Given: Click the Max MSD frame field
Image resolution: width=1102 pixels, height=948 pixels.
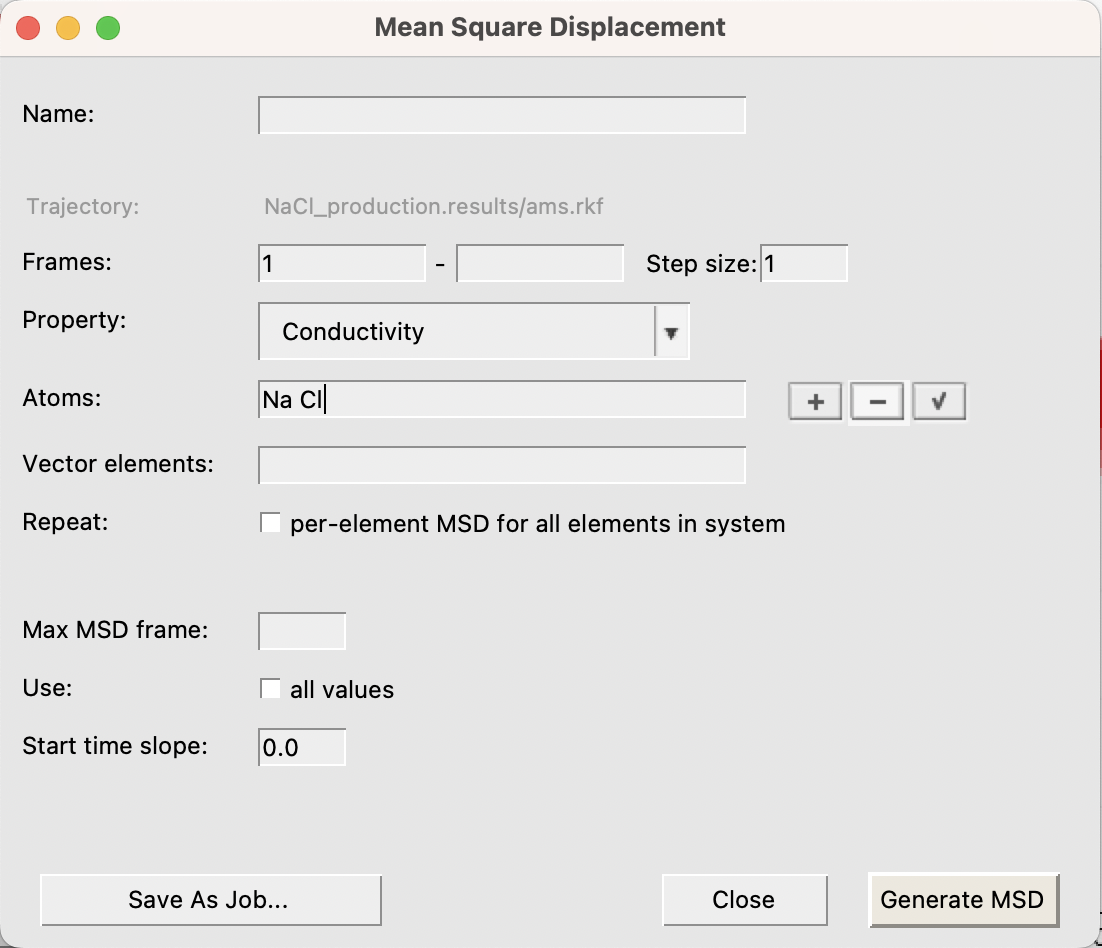Looking at the screenshot, I should click(302, 631).
